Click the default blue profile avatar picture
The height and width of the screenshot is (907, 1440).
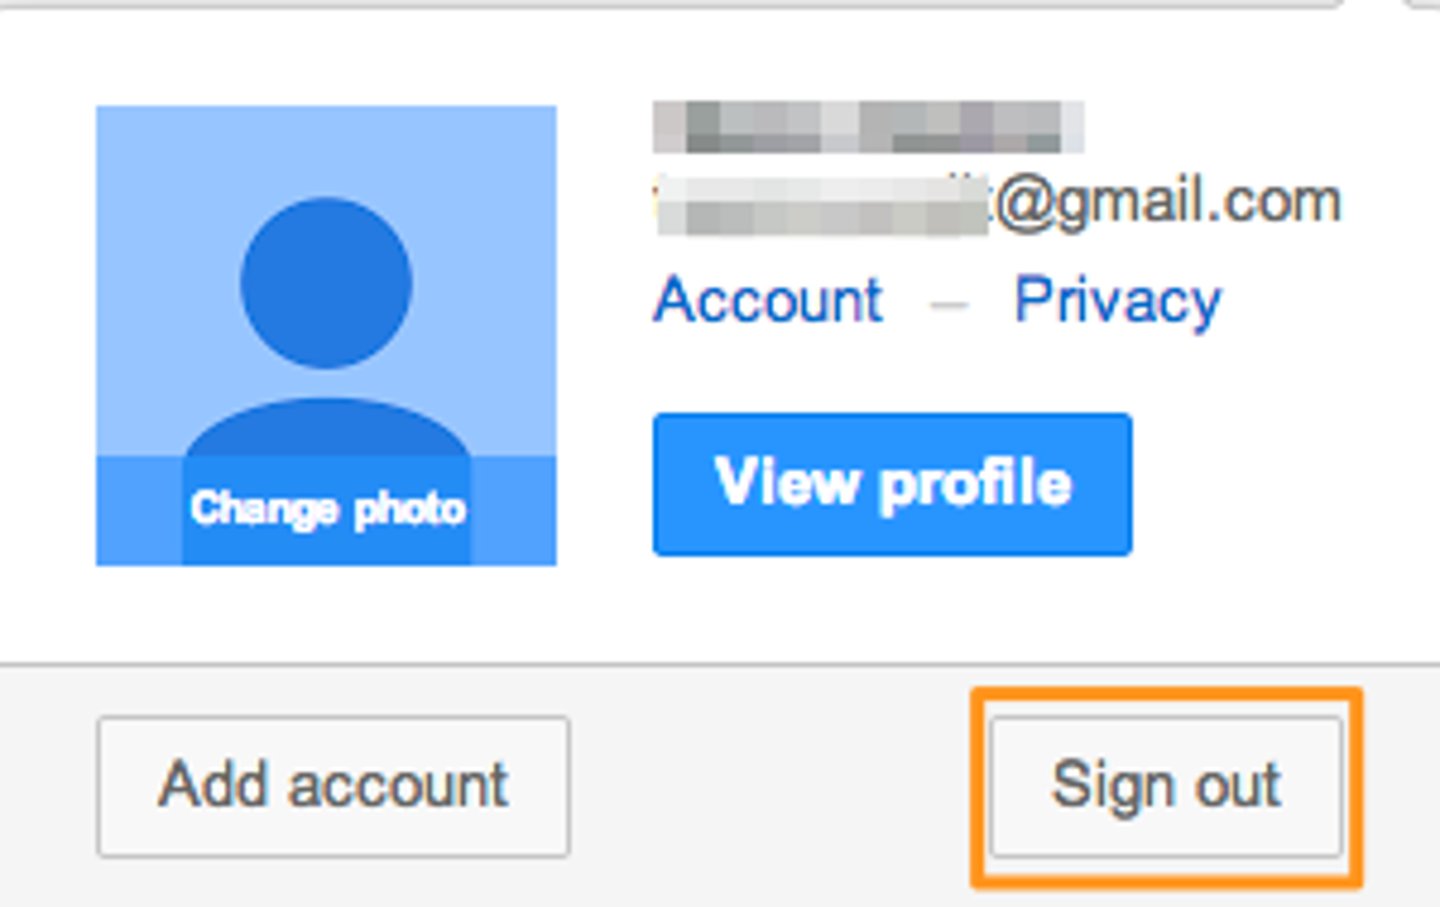tap(326, 335)
